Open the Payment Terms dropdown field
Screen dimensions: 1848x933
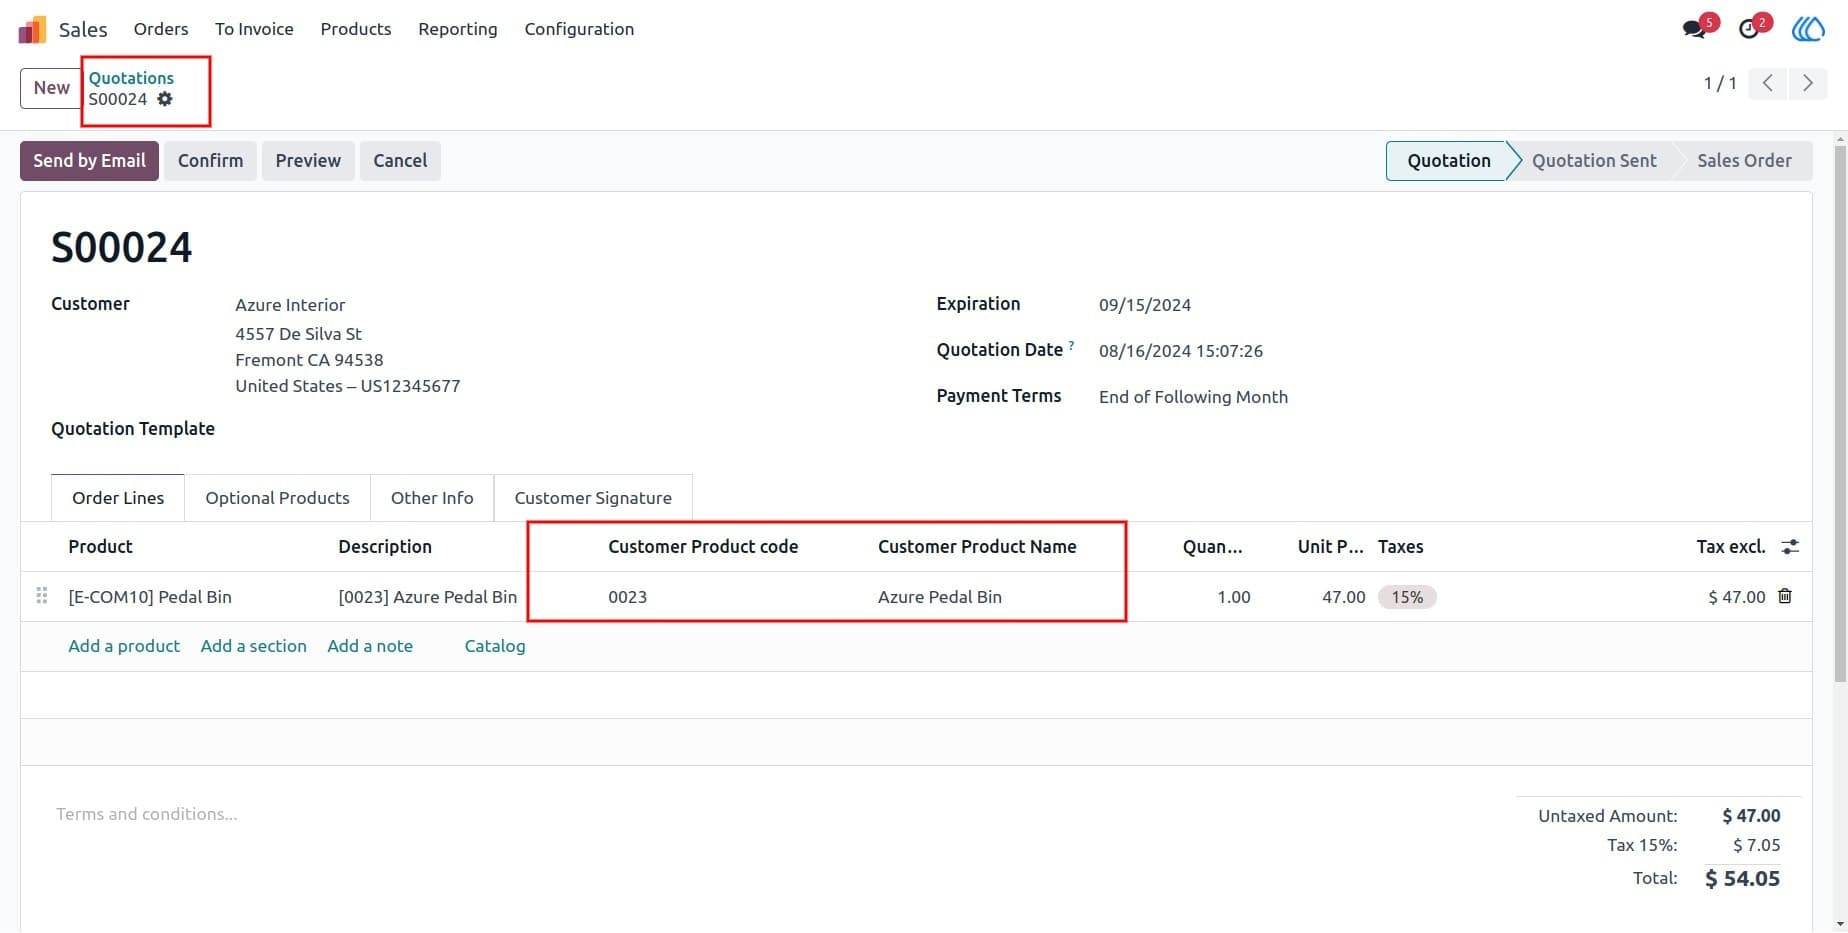click(1193, 397)
